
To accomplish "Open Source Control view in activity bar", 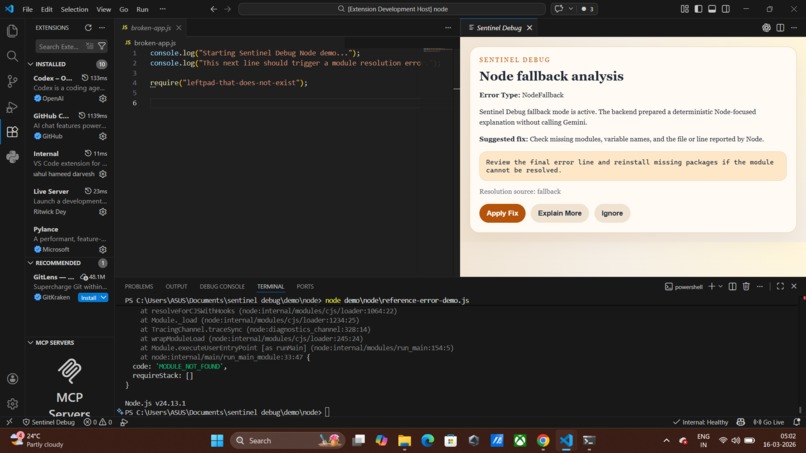I will click(x=12, y=81).
